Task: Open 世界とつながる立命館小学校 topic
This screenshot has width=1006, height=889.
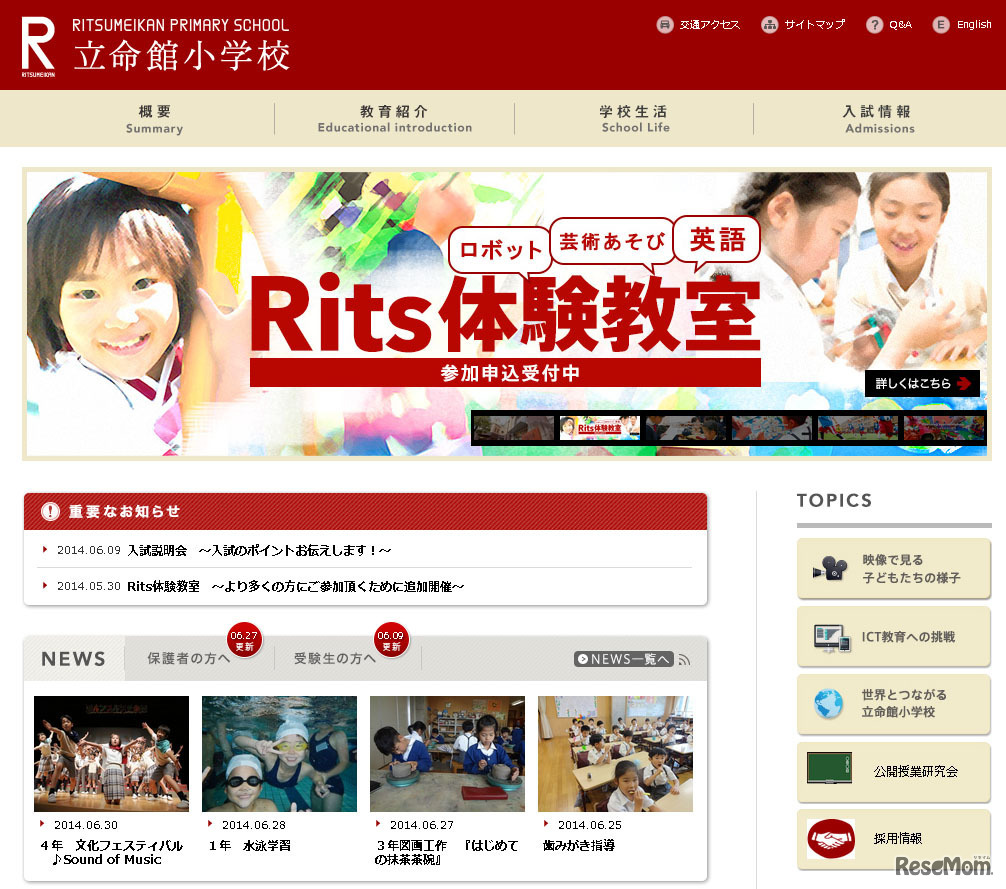Action: [x=894, y=704]
